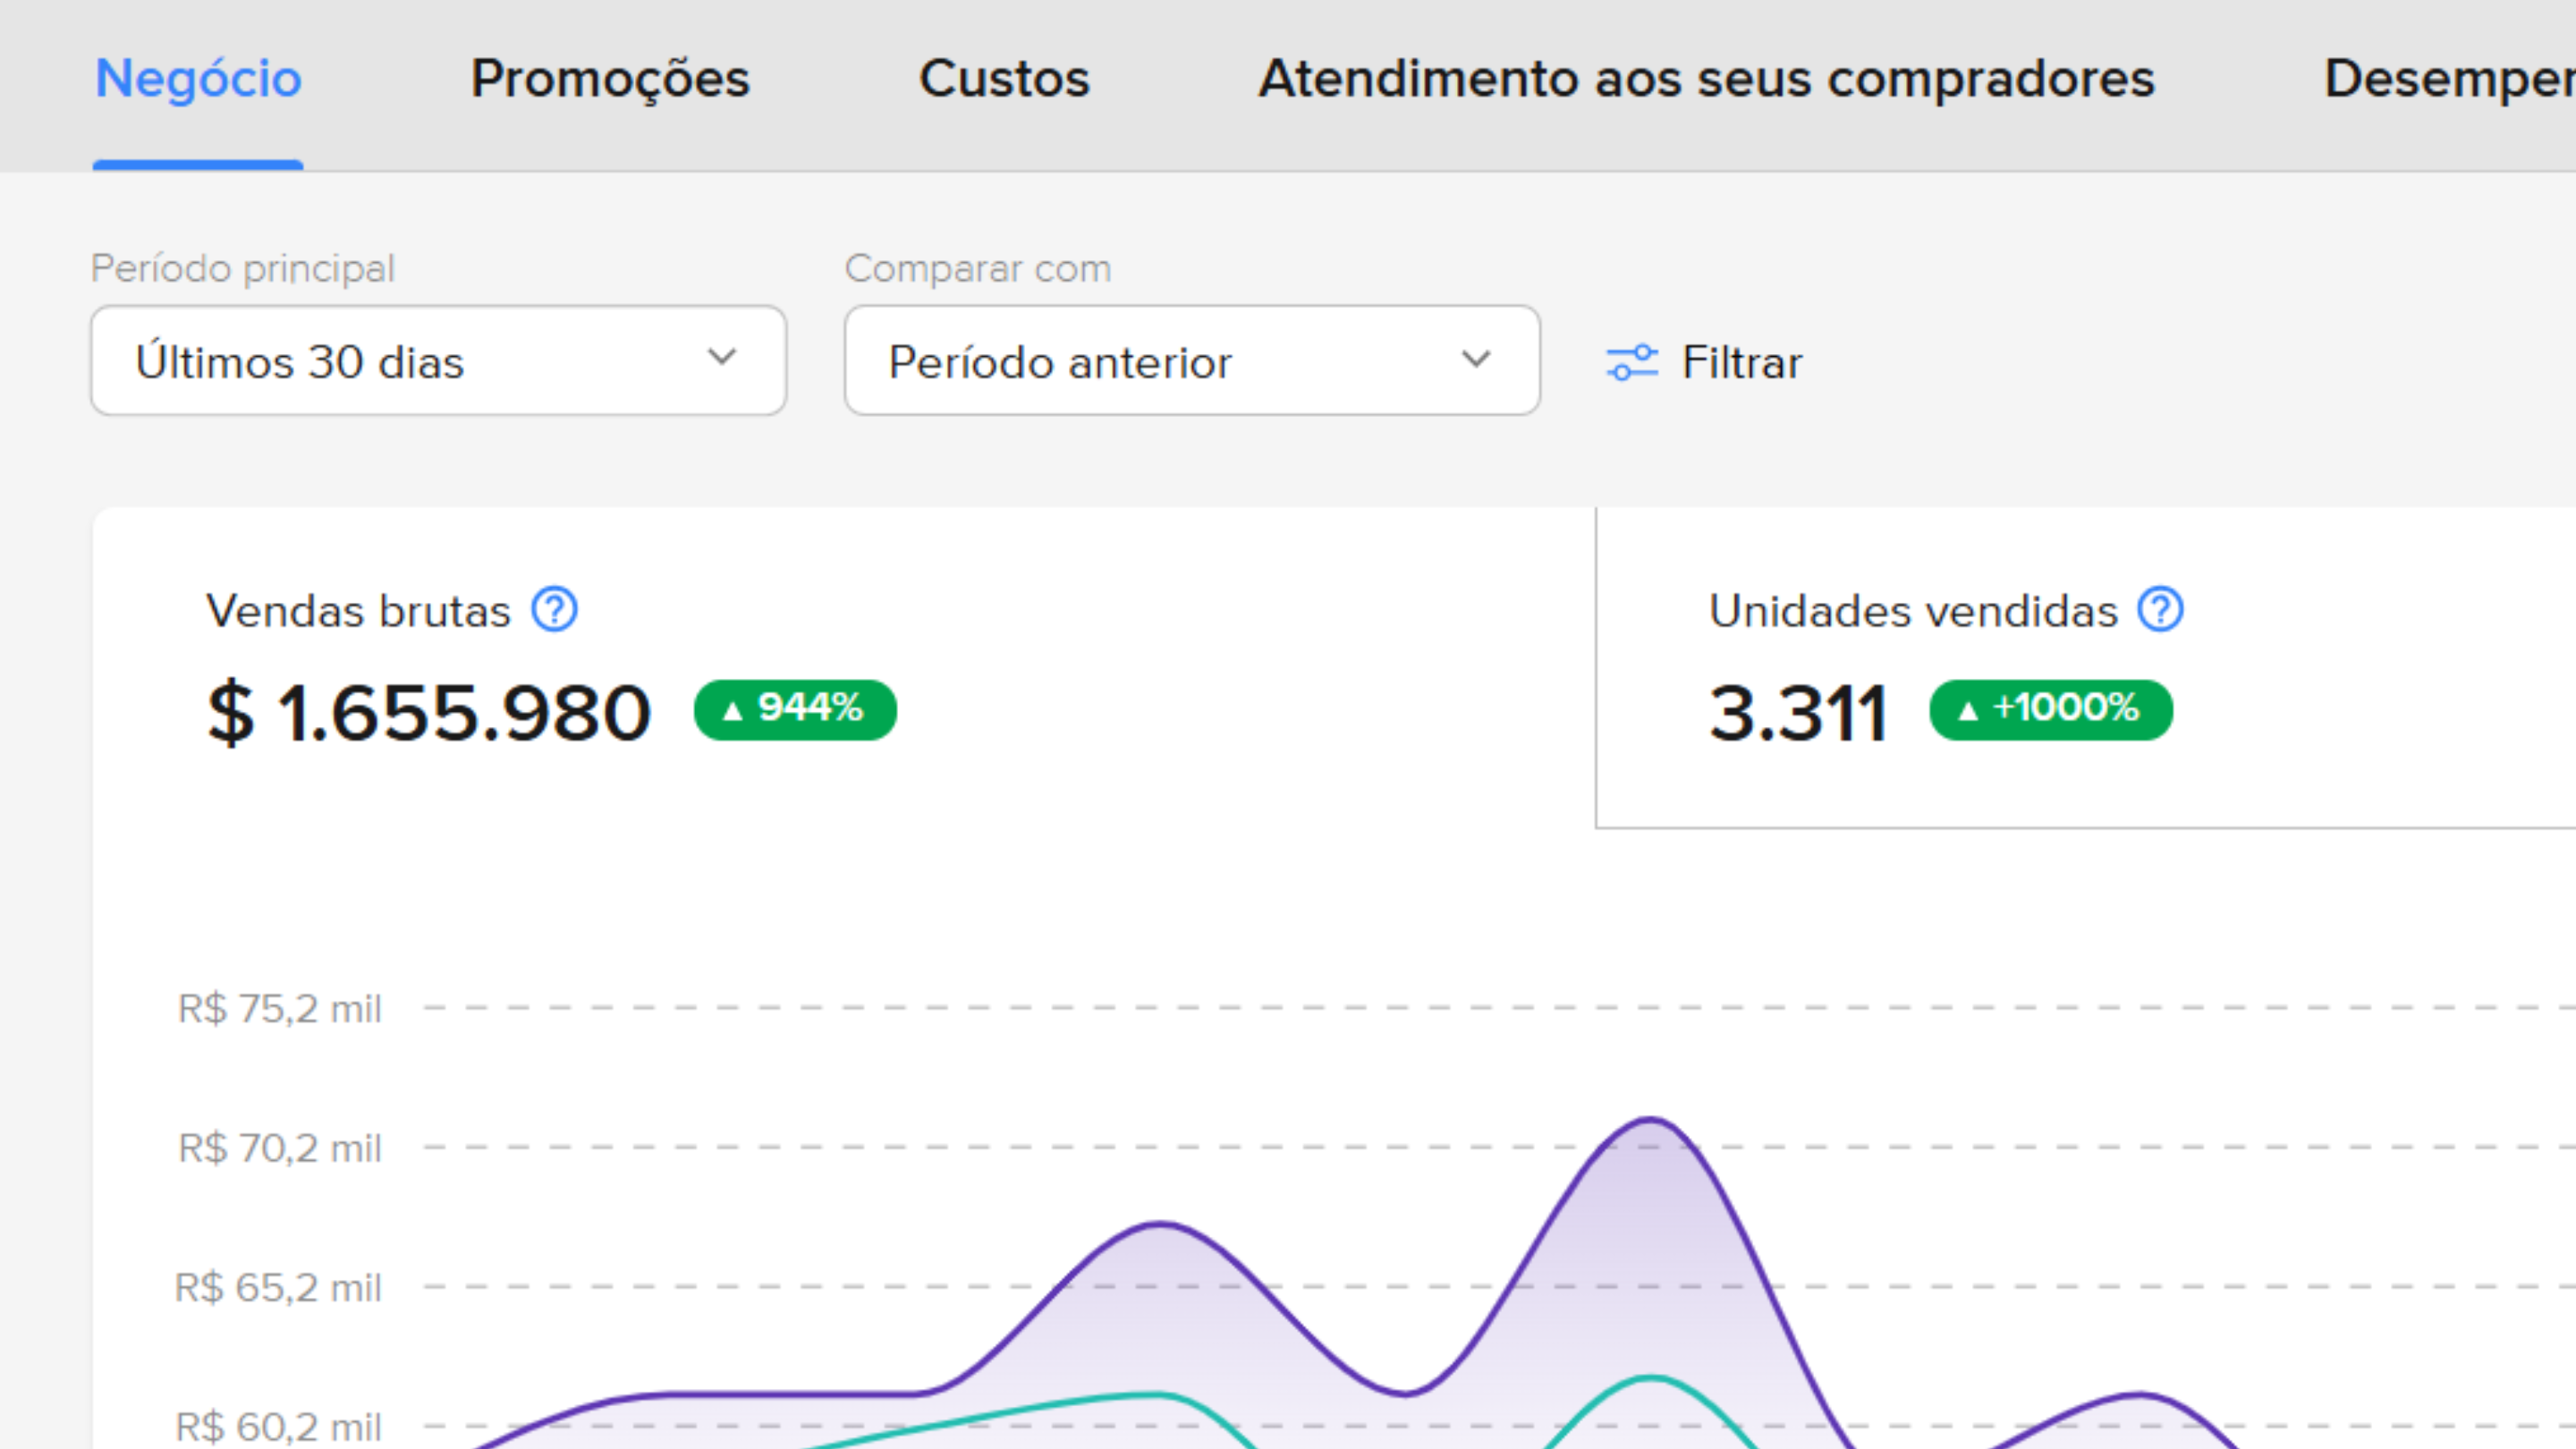
Task: Open Atendimento aos seus compradores tab
Action: (1706, 79)
